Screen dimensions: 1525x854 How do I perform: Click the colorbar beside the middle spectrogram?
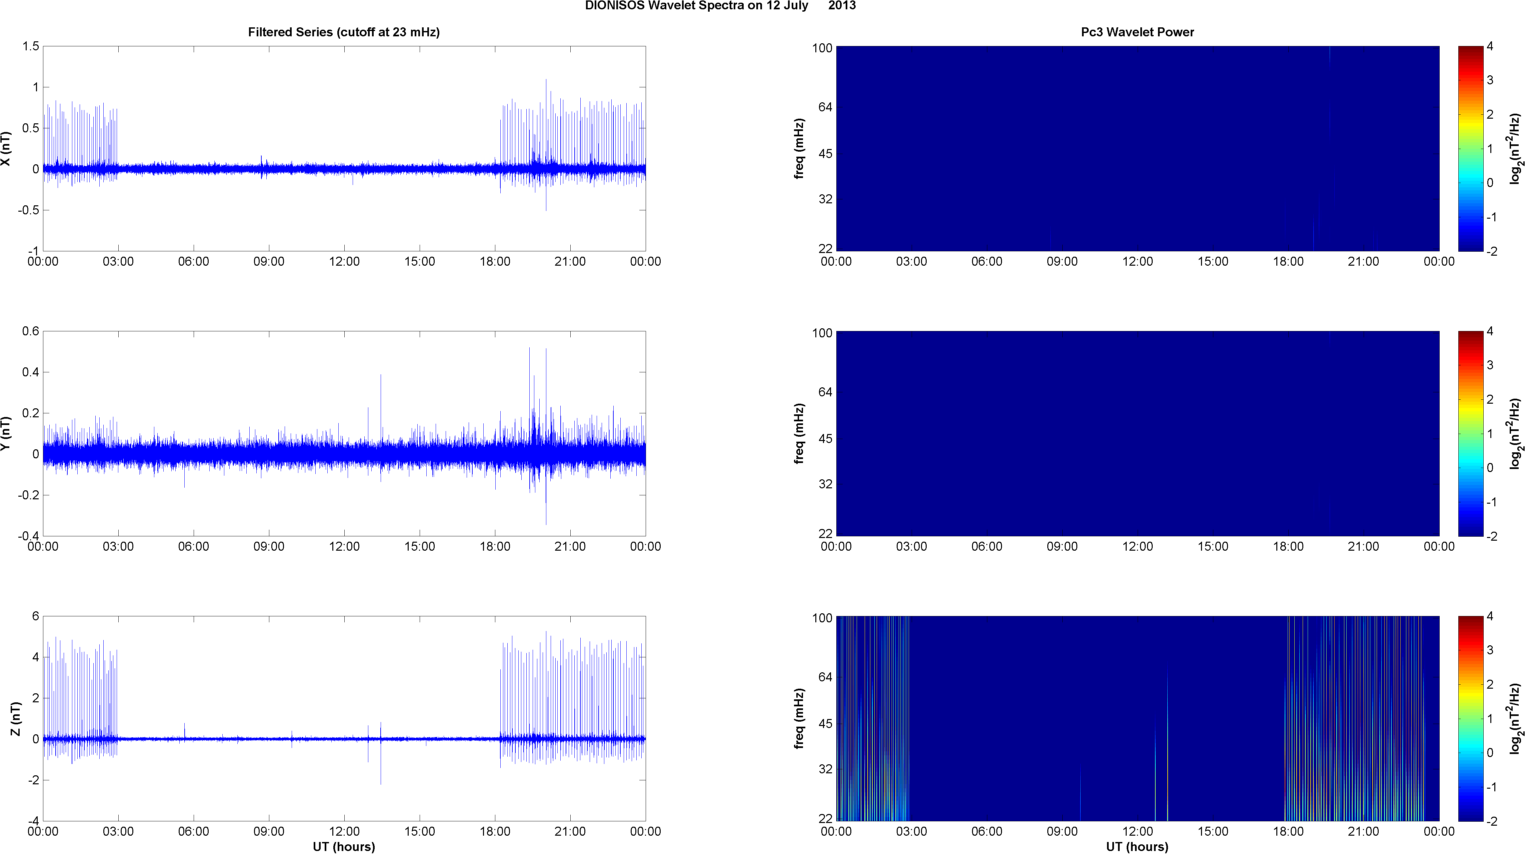click(x=1470, y=433)
